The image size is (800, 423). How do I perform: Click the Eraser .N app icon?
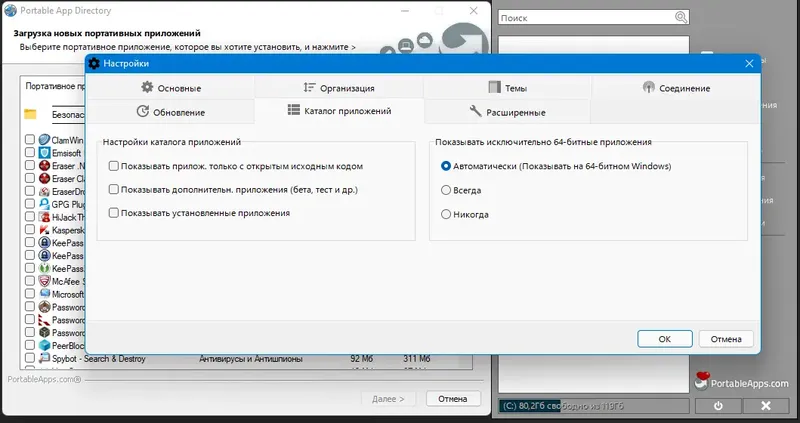(x=44, y=165)
